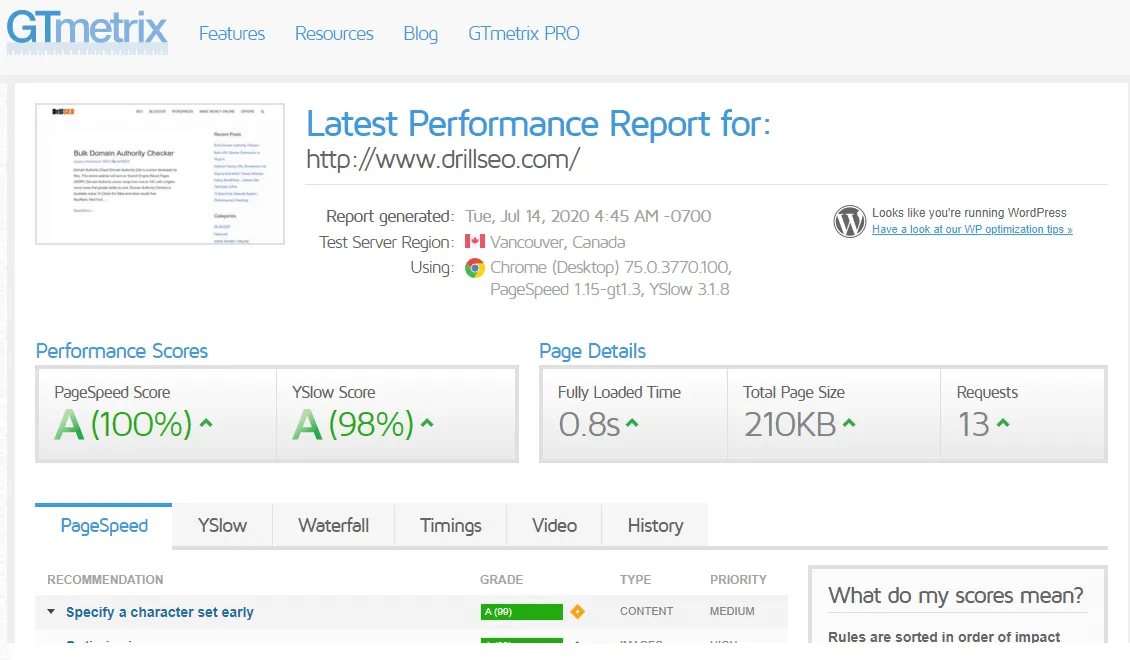Screen dimensions: 1130x660
Task: Open the Features menu
Action: click(x=232, y=34)
